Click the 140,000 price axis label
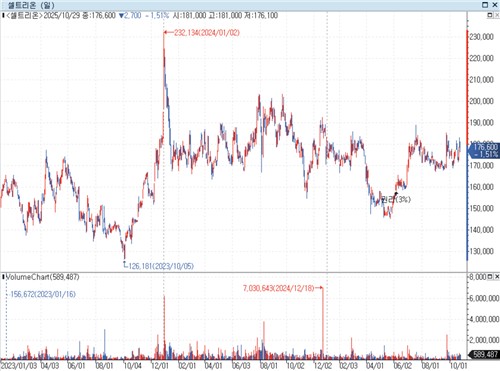This screenshot has width=500, height=371. [481, 230]
